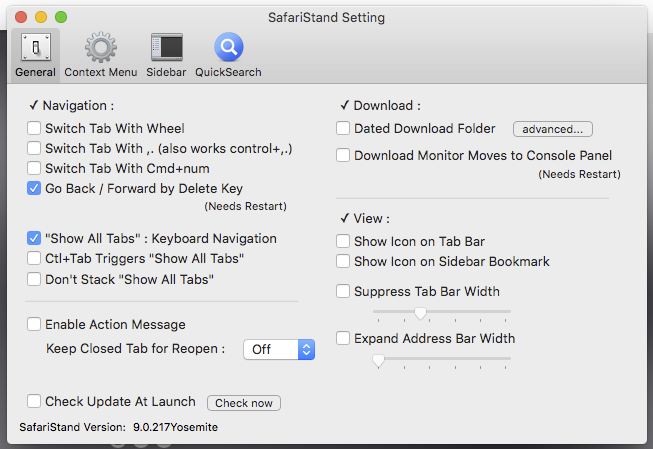Click the advanced... button
The image size is (653, 449).
click(553, 129)
